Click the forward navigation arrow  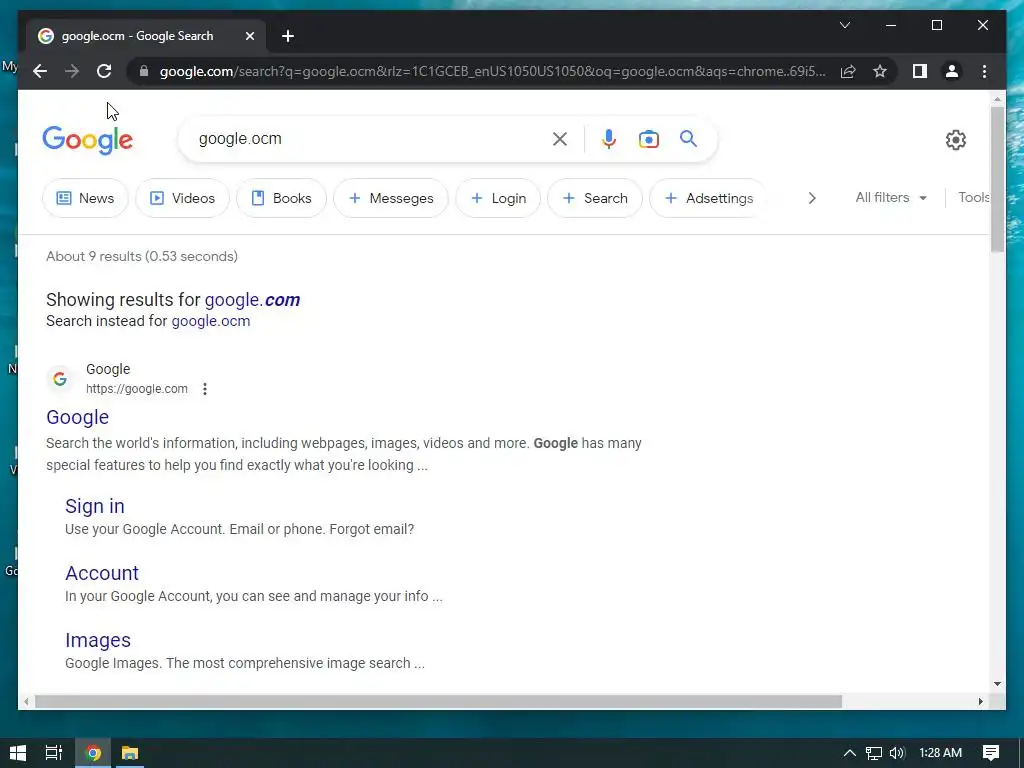click(x=72, y=71)
